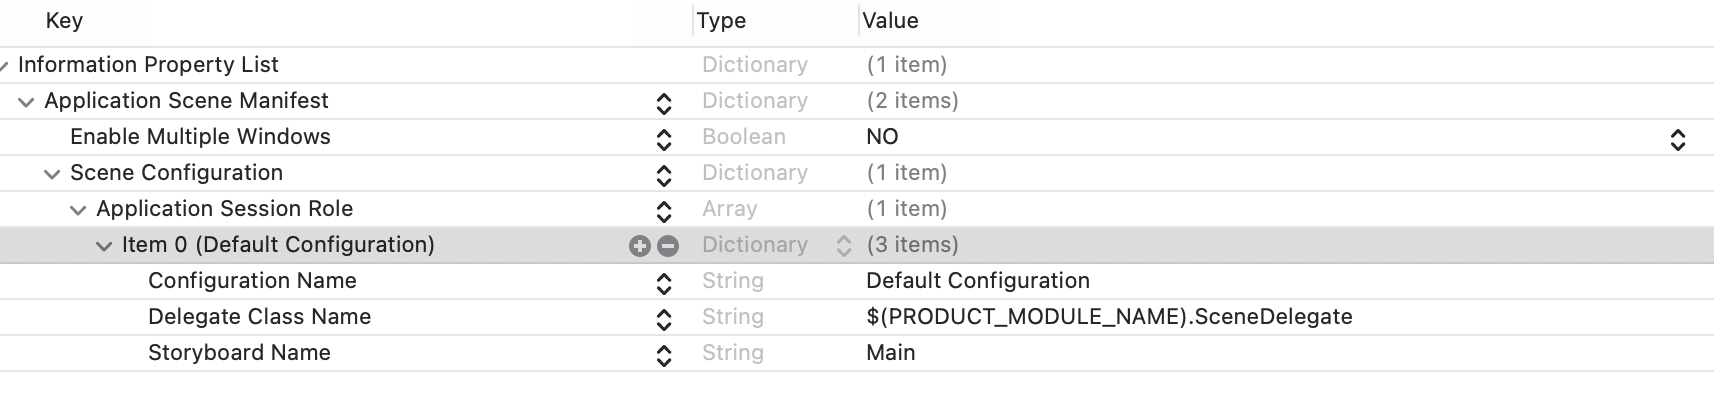This screenshot has height=400, width=1714.
Task: Open key stepper for Scene Configuration
Action: 663,174
